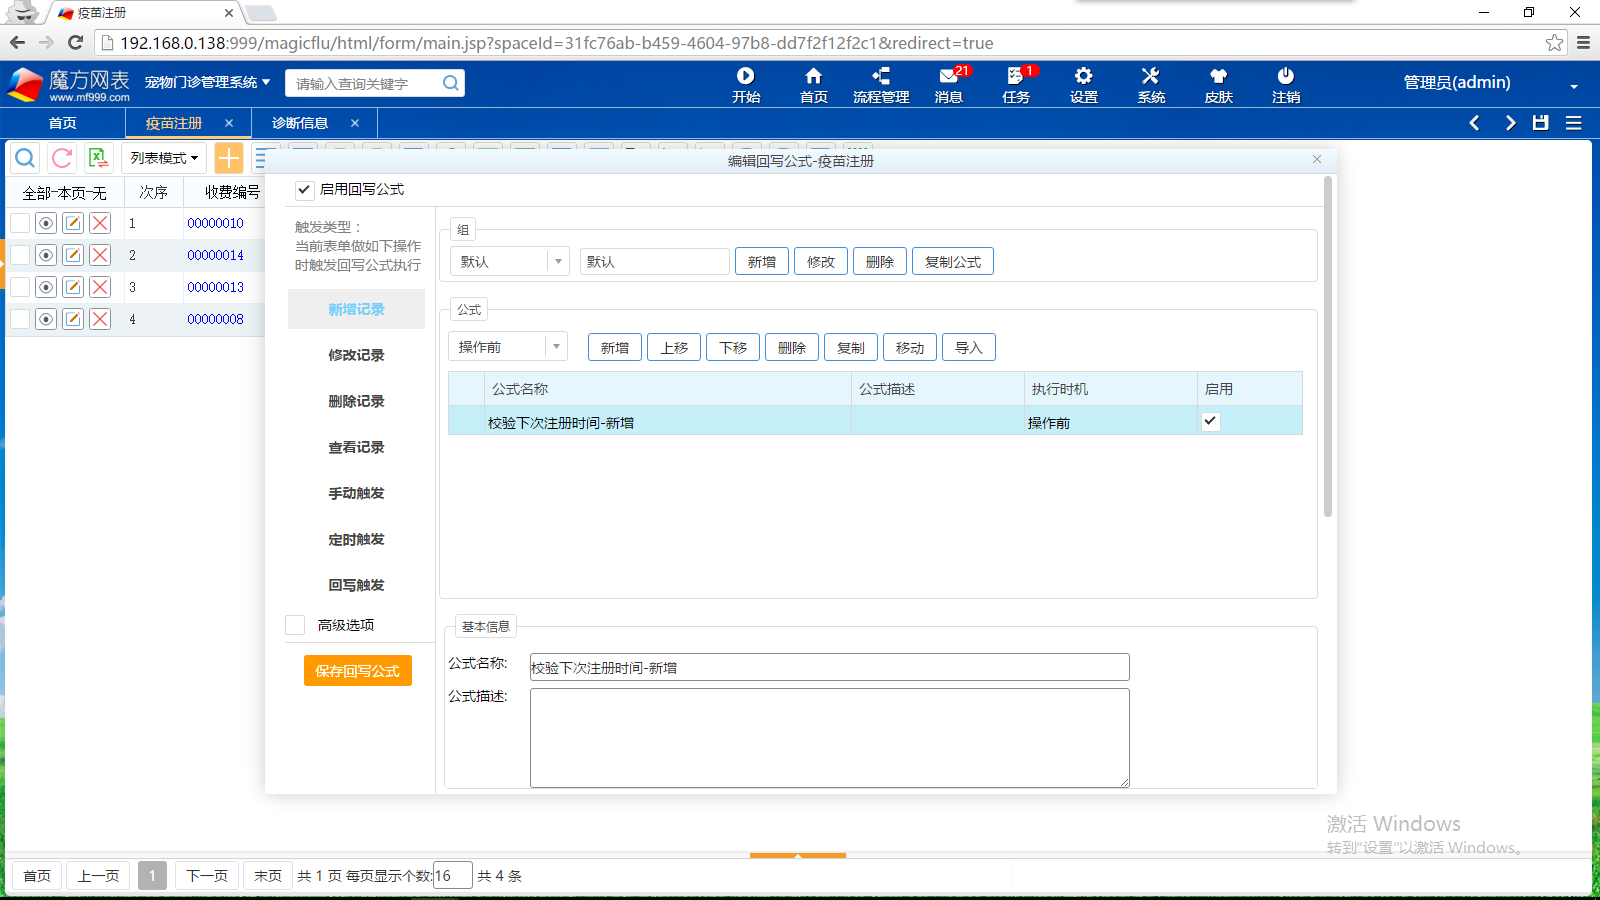Open the 默认 group dropdown

coord(510,262)
